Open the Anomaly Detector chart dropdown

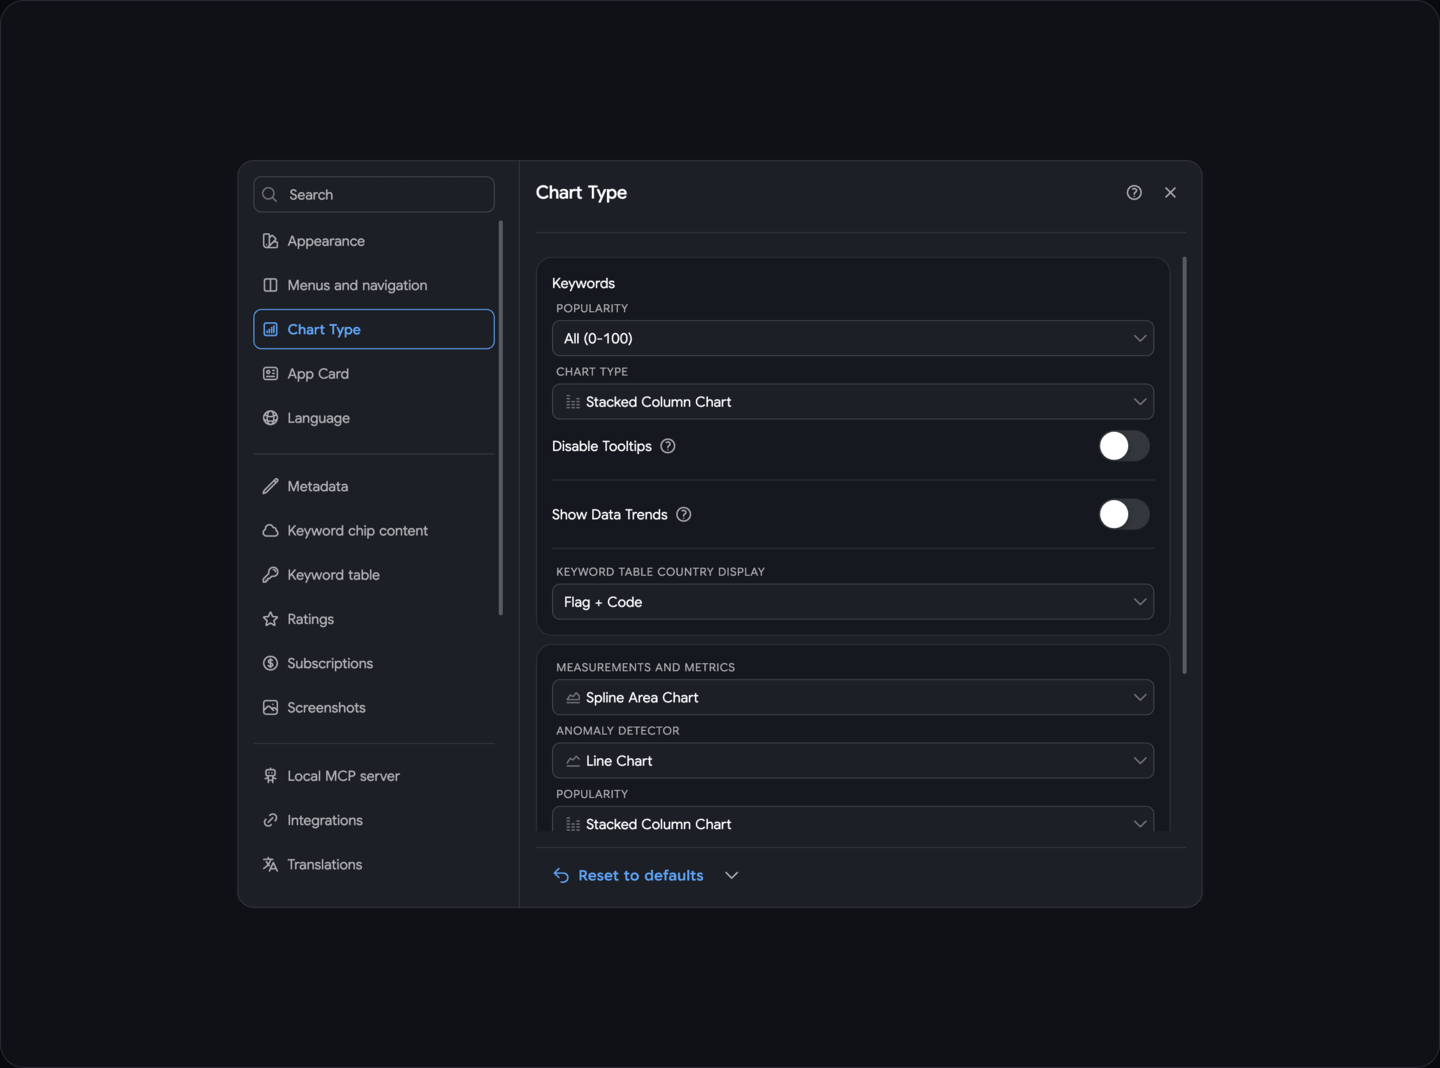[x=853, y=761]
